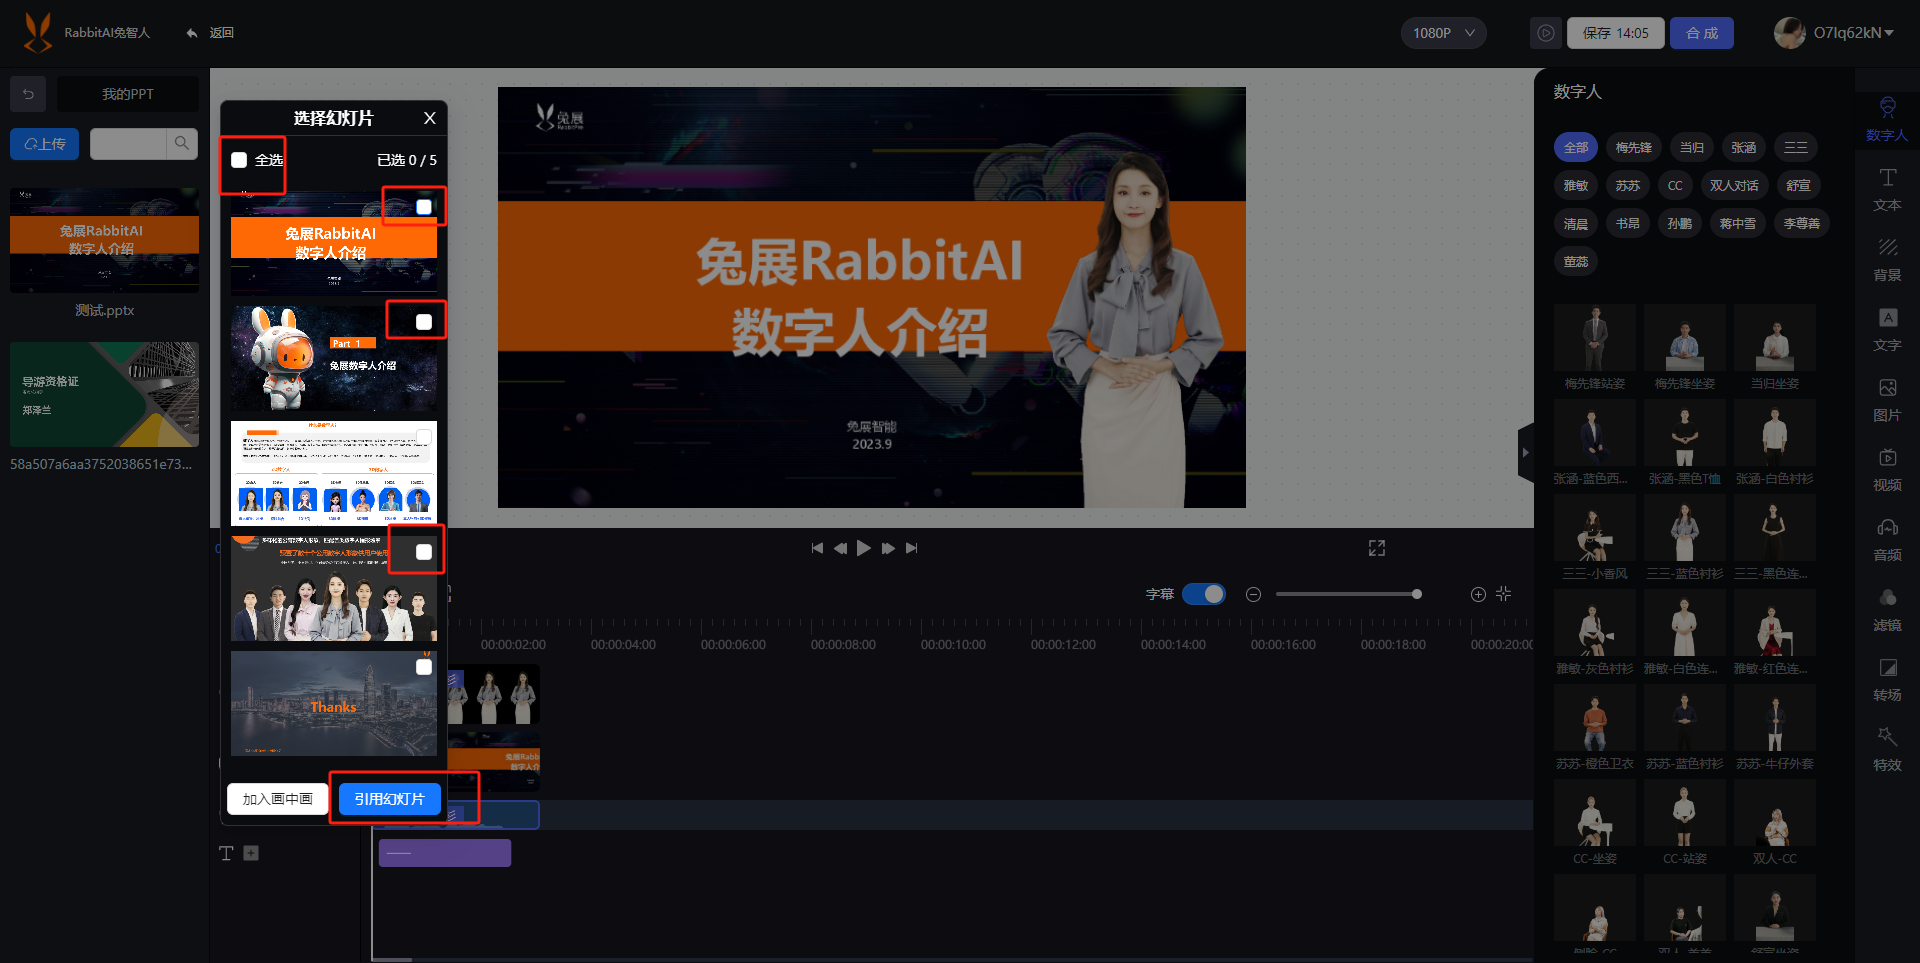Select the purple clip on the timeline
The image size is (1920, 963).
pos(445,853)
